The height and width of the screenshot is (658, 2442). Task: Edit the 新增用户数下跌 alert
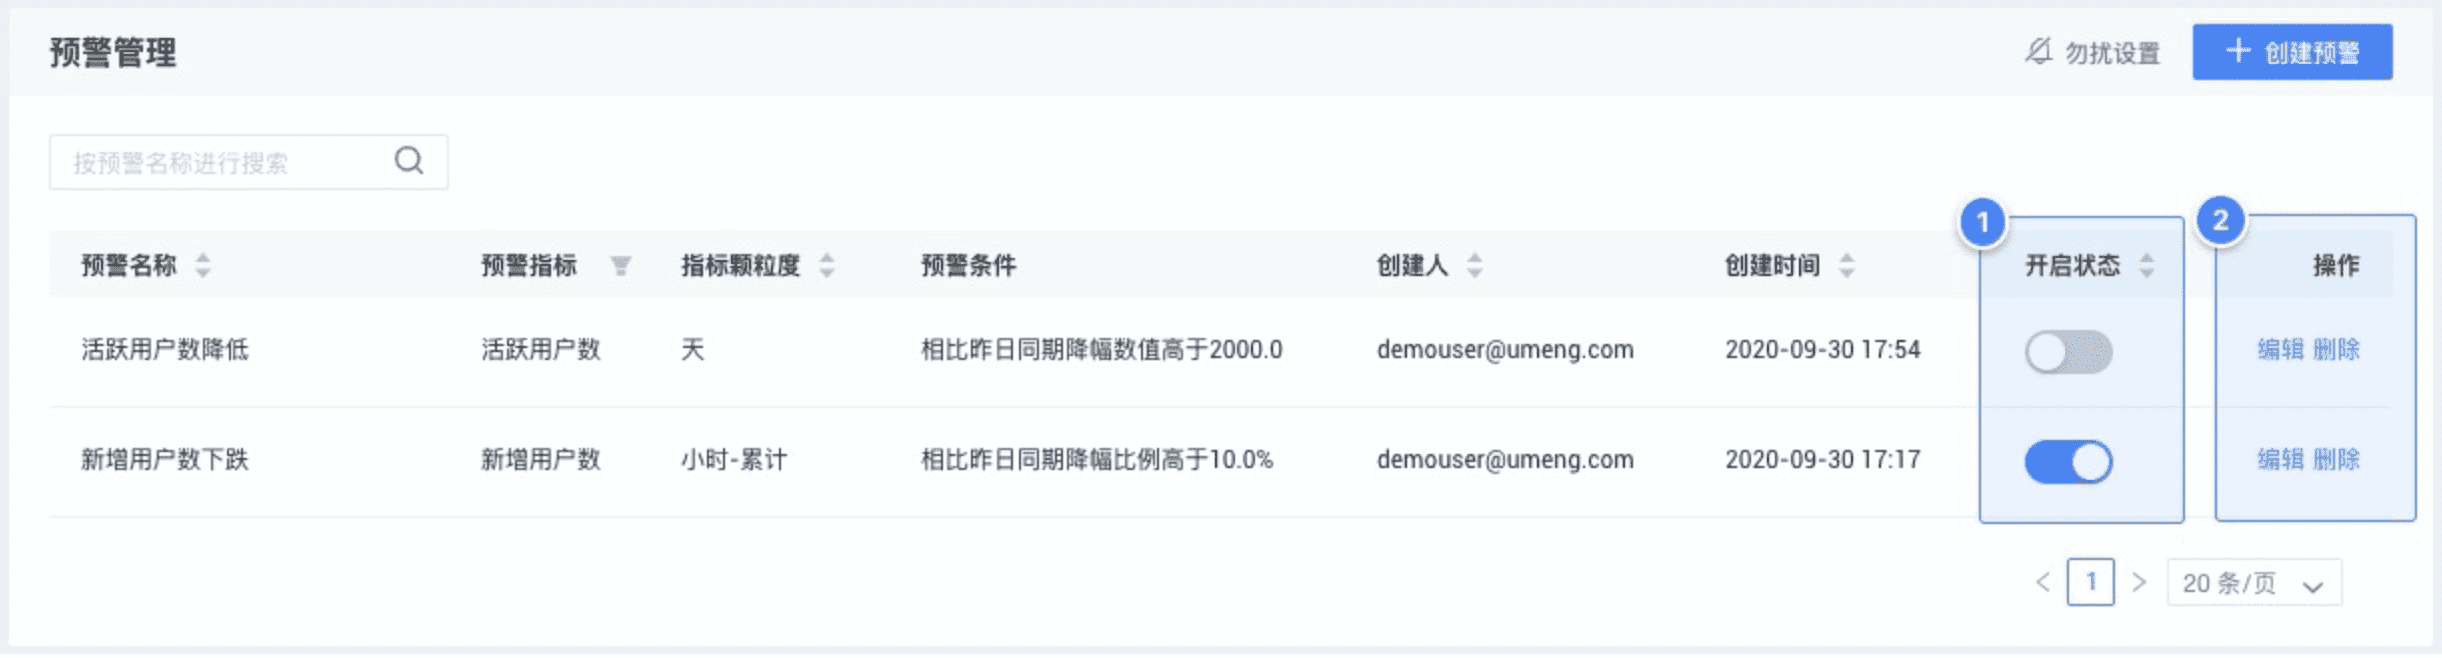point(2280,459)
